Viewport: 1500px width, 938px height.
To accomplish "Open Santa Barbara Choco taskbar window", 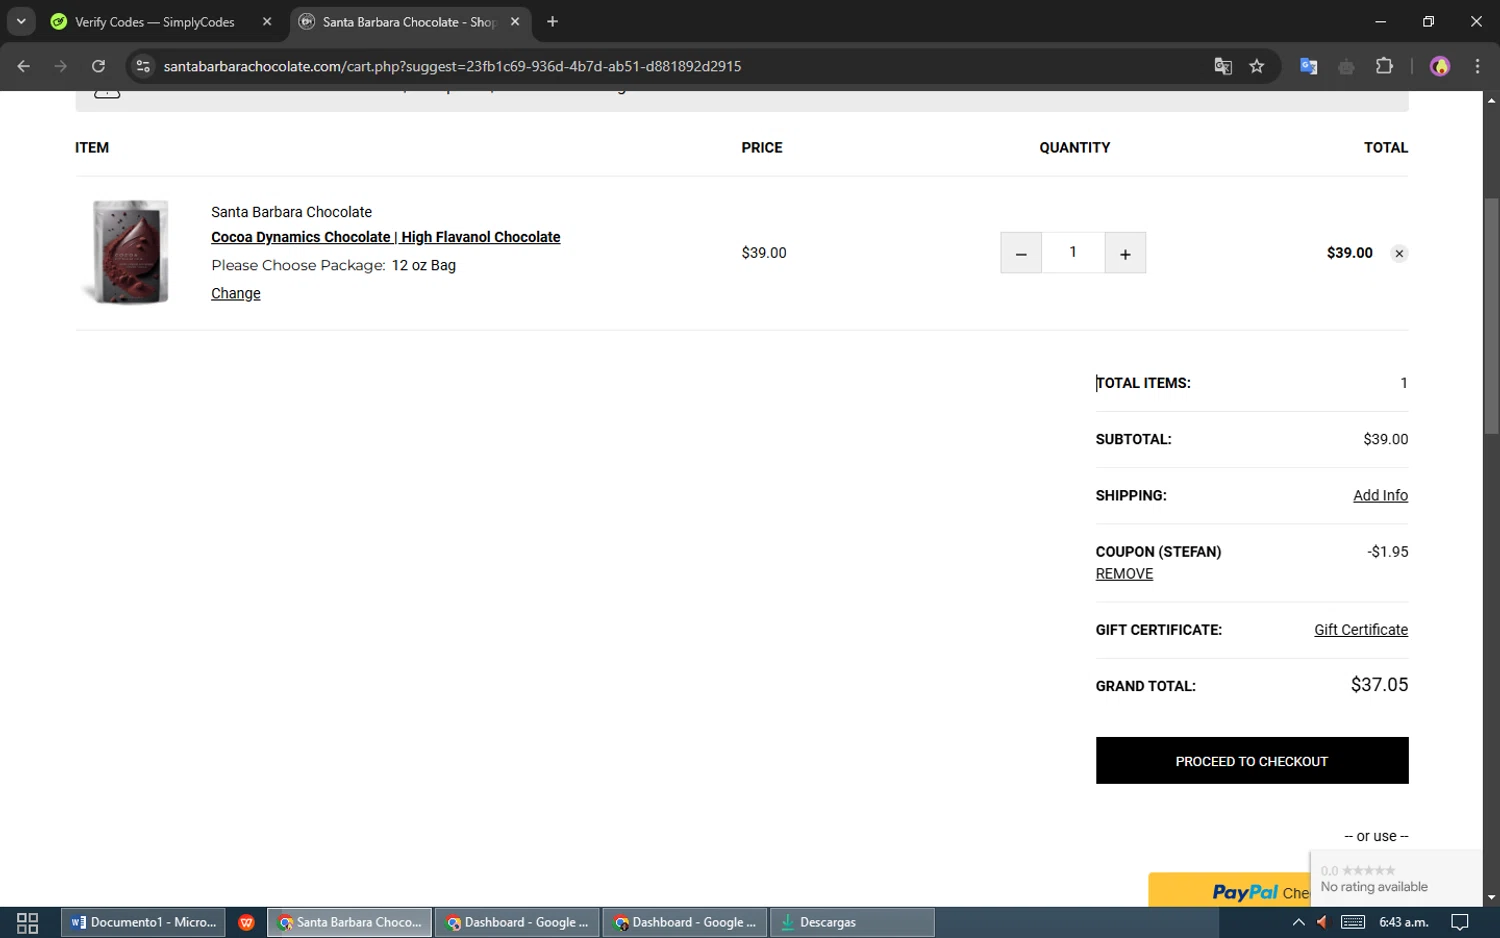I will pyautogui.click(x=350, y=922).
